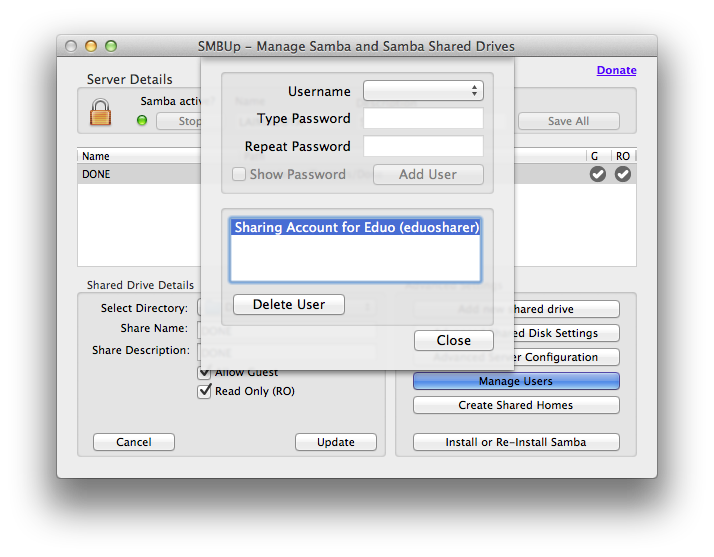Screen dimensions: 714x557
Task: Click the green Samba active status light
Action: click(142, 121)
